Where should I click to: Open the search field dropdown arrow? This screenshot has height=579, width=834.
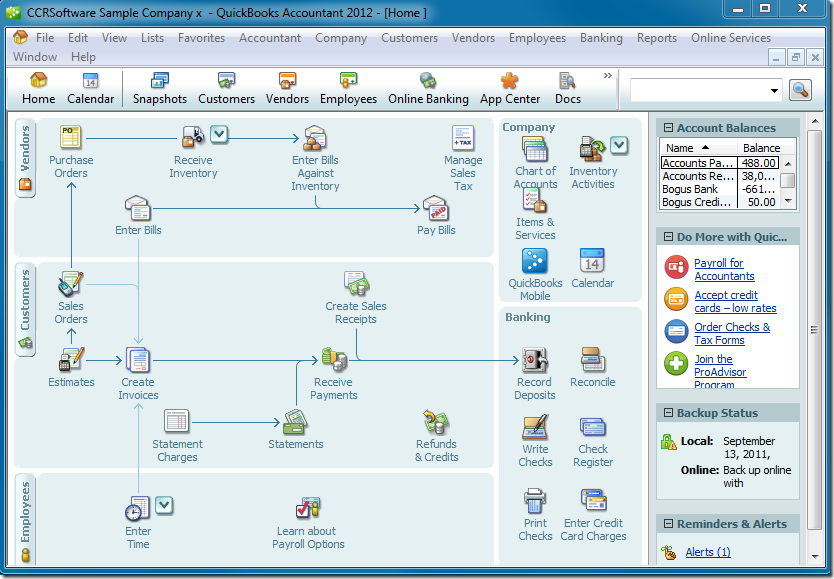774,91
